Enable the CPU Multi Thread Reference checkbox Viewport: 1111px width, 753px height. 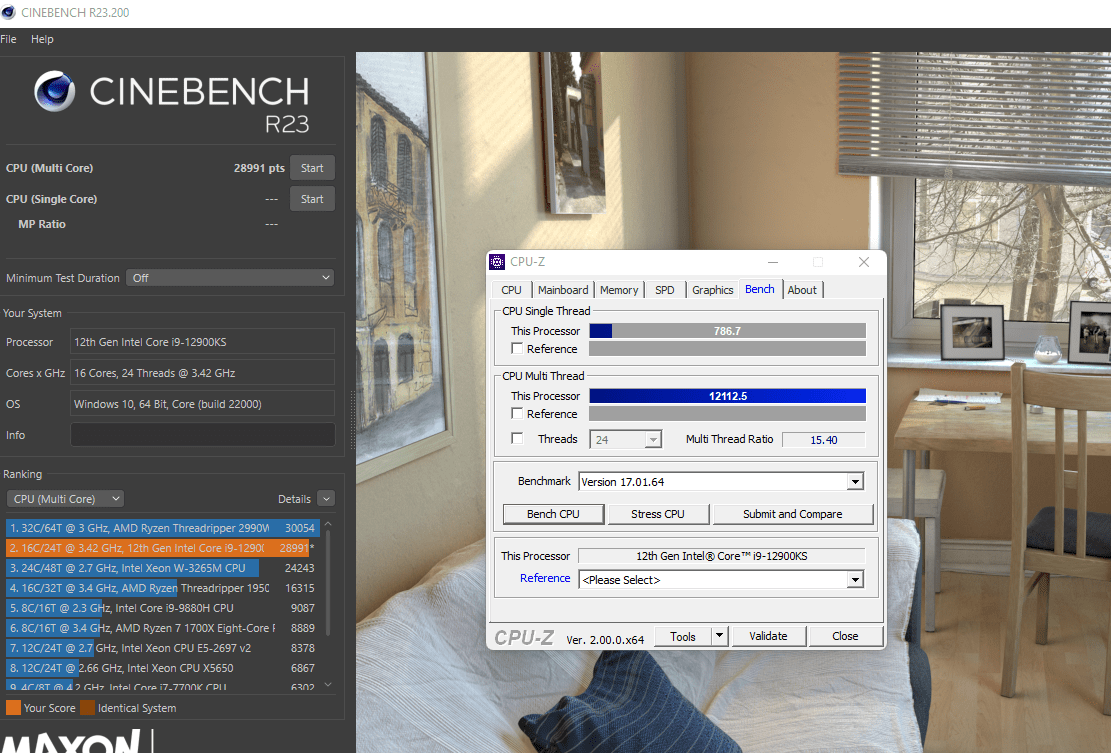coord(517,414)
